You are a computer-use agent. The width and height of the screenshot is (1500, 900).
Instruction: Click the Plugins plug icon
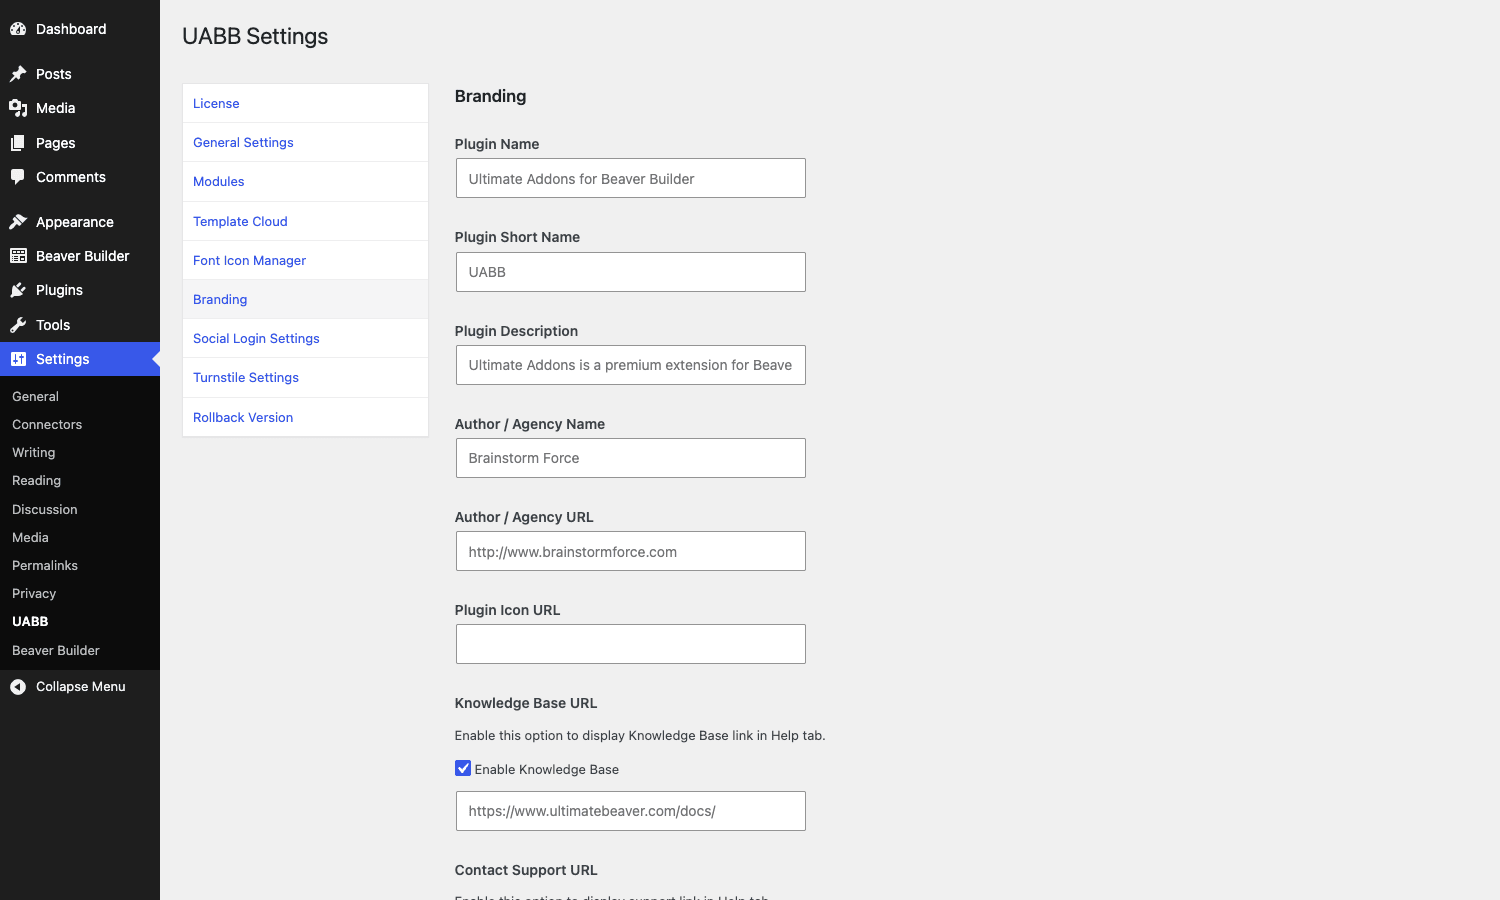click(x=18, y=290)
